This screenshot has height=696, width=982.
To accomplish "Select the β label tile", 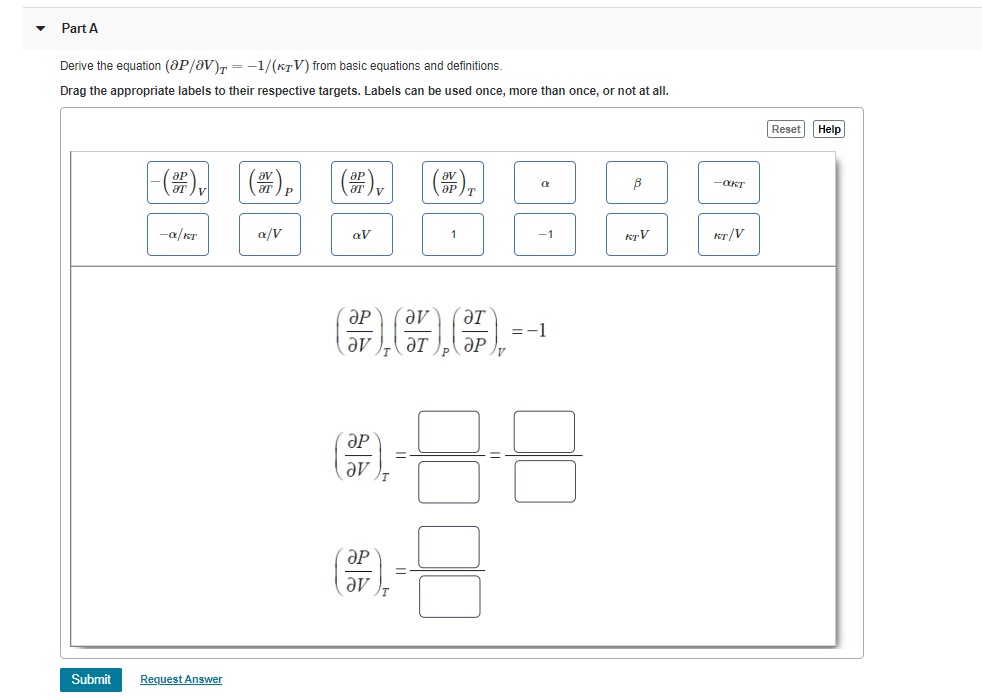I will [x=637, y=182].
